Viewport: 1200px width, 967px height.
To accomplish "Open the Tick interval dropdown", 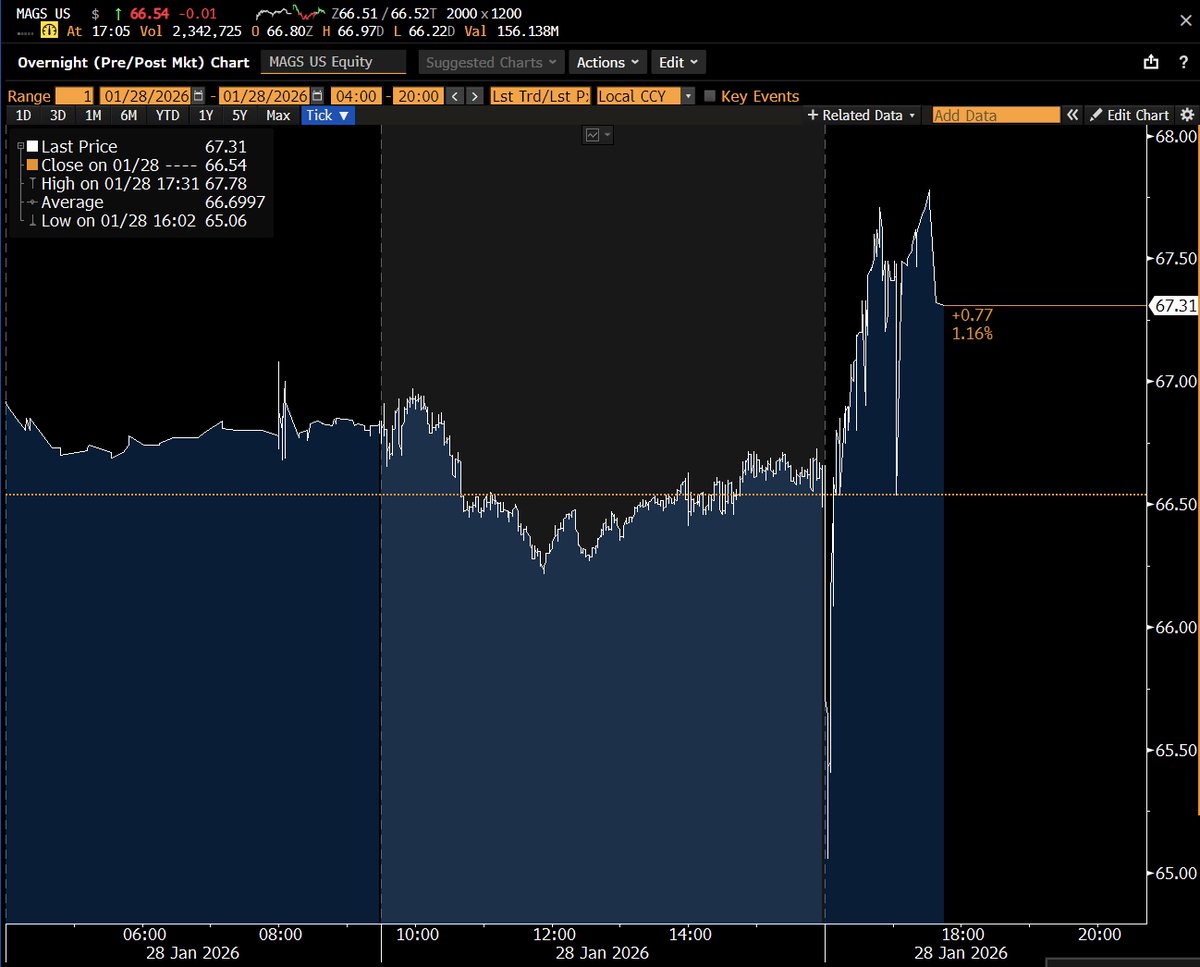I will click(328, 115).
